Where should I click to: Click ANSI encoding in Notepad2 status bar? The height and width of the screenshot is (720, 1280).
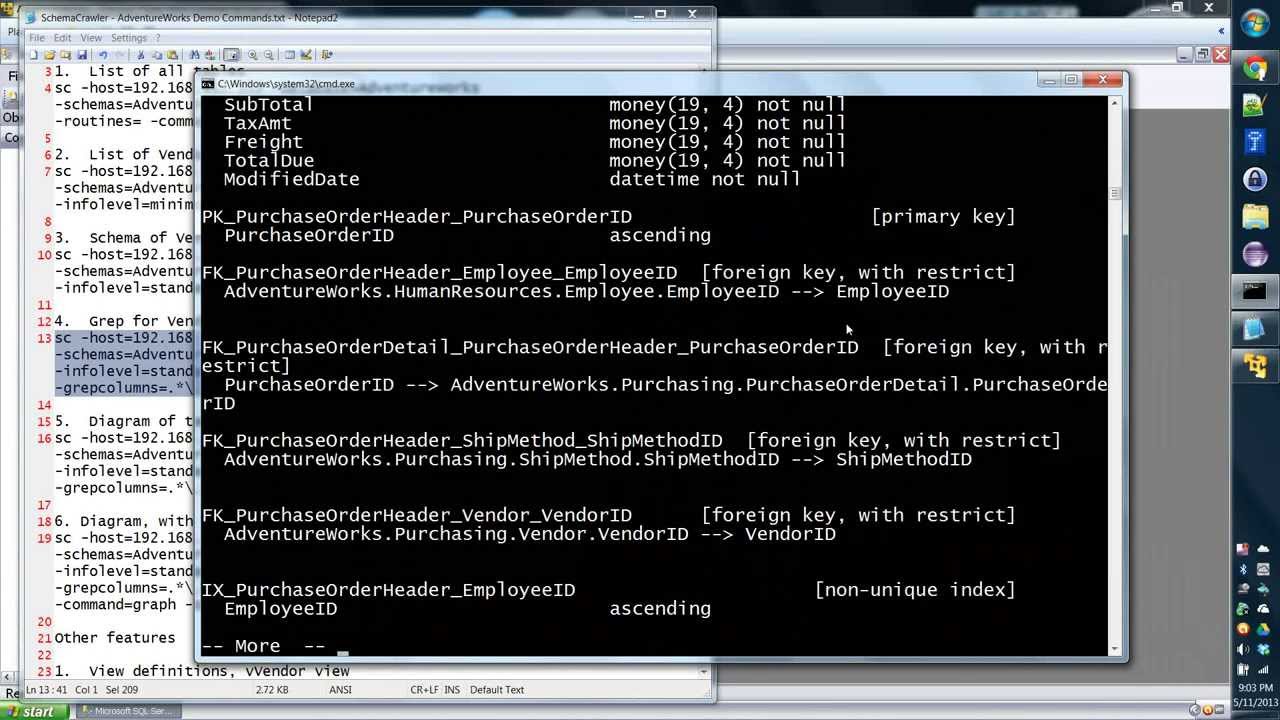340,690
